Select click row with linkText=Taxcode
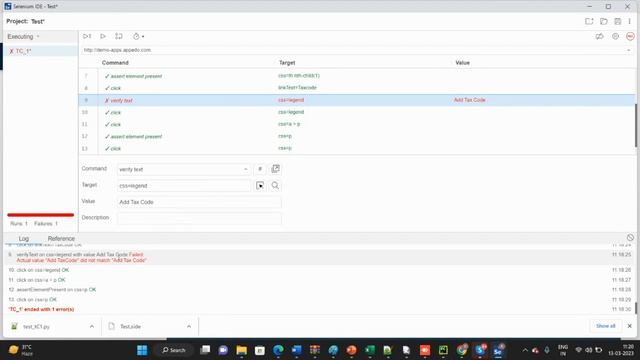This screenshot has width=640, height=360. coord(357,88)
